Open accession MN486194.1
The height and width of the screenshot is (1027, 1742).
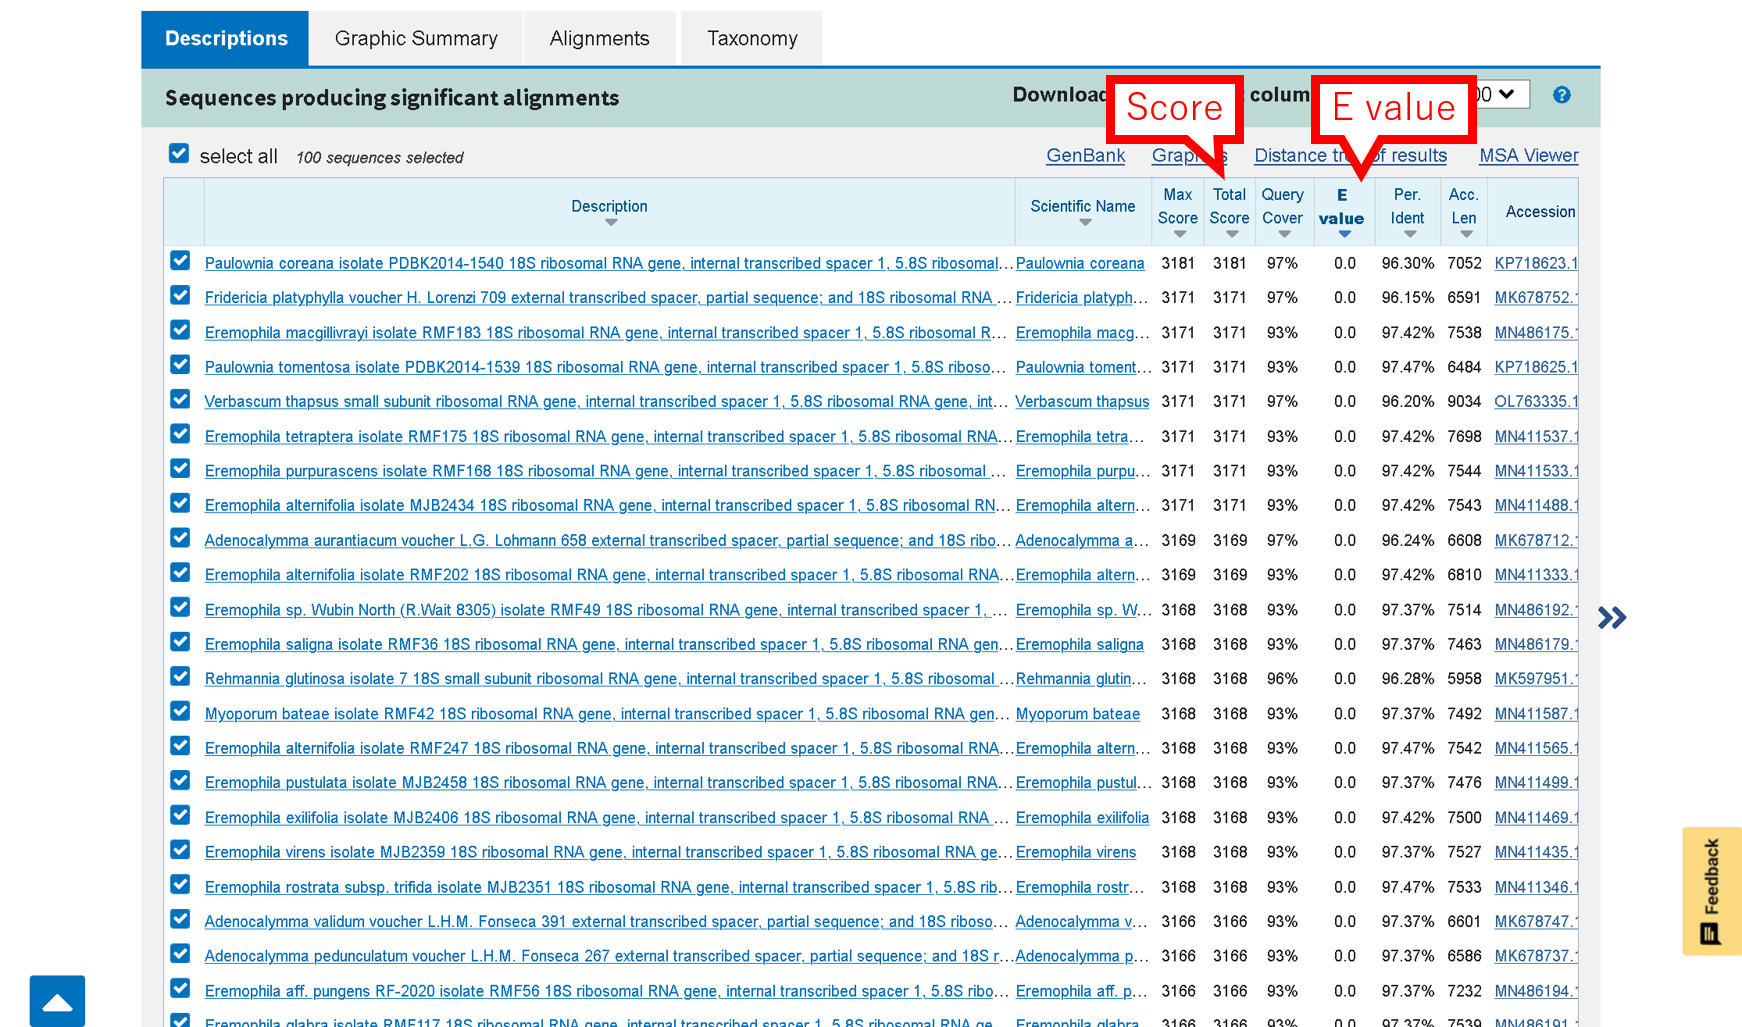[x=1536, y=991]
